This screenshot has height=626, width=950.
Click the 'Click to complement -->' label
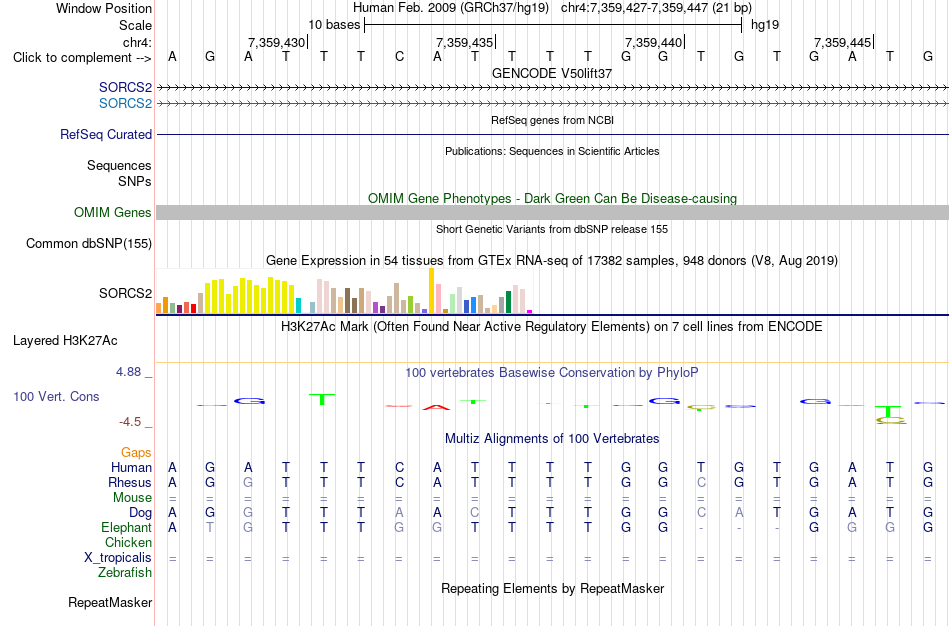point(82,58)
